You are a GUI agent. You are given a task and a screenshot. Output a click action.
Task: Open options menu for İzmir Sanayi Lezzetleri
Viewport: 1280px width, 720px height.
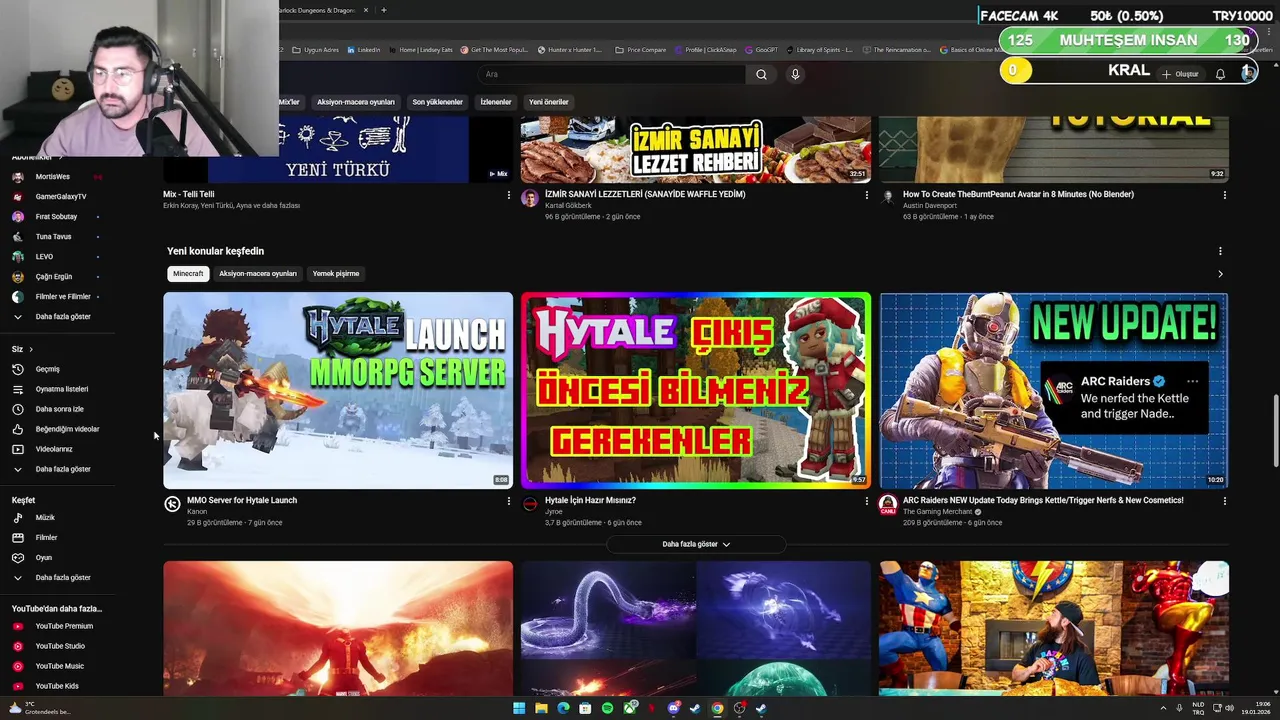(866, 195)
